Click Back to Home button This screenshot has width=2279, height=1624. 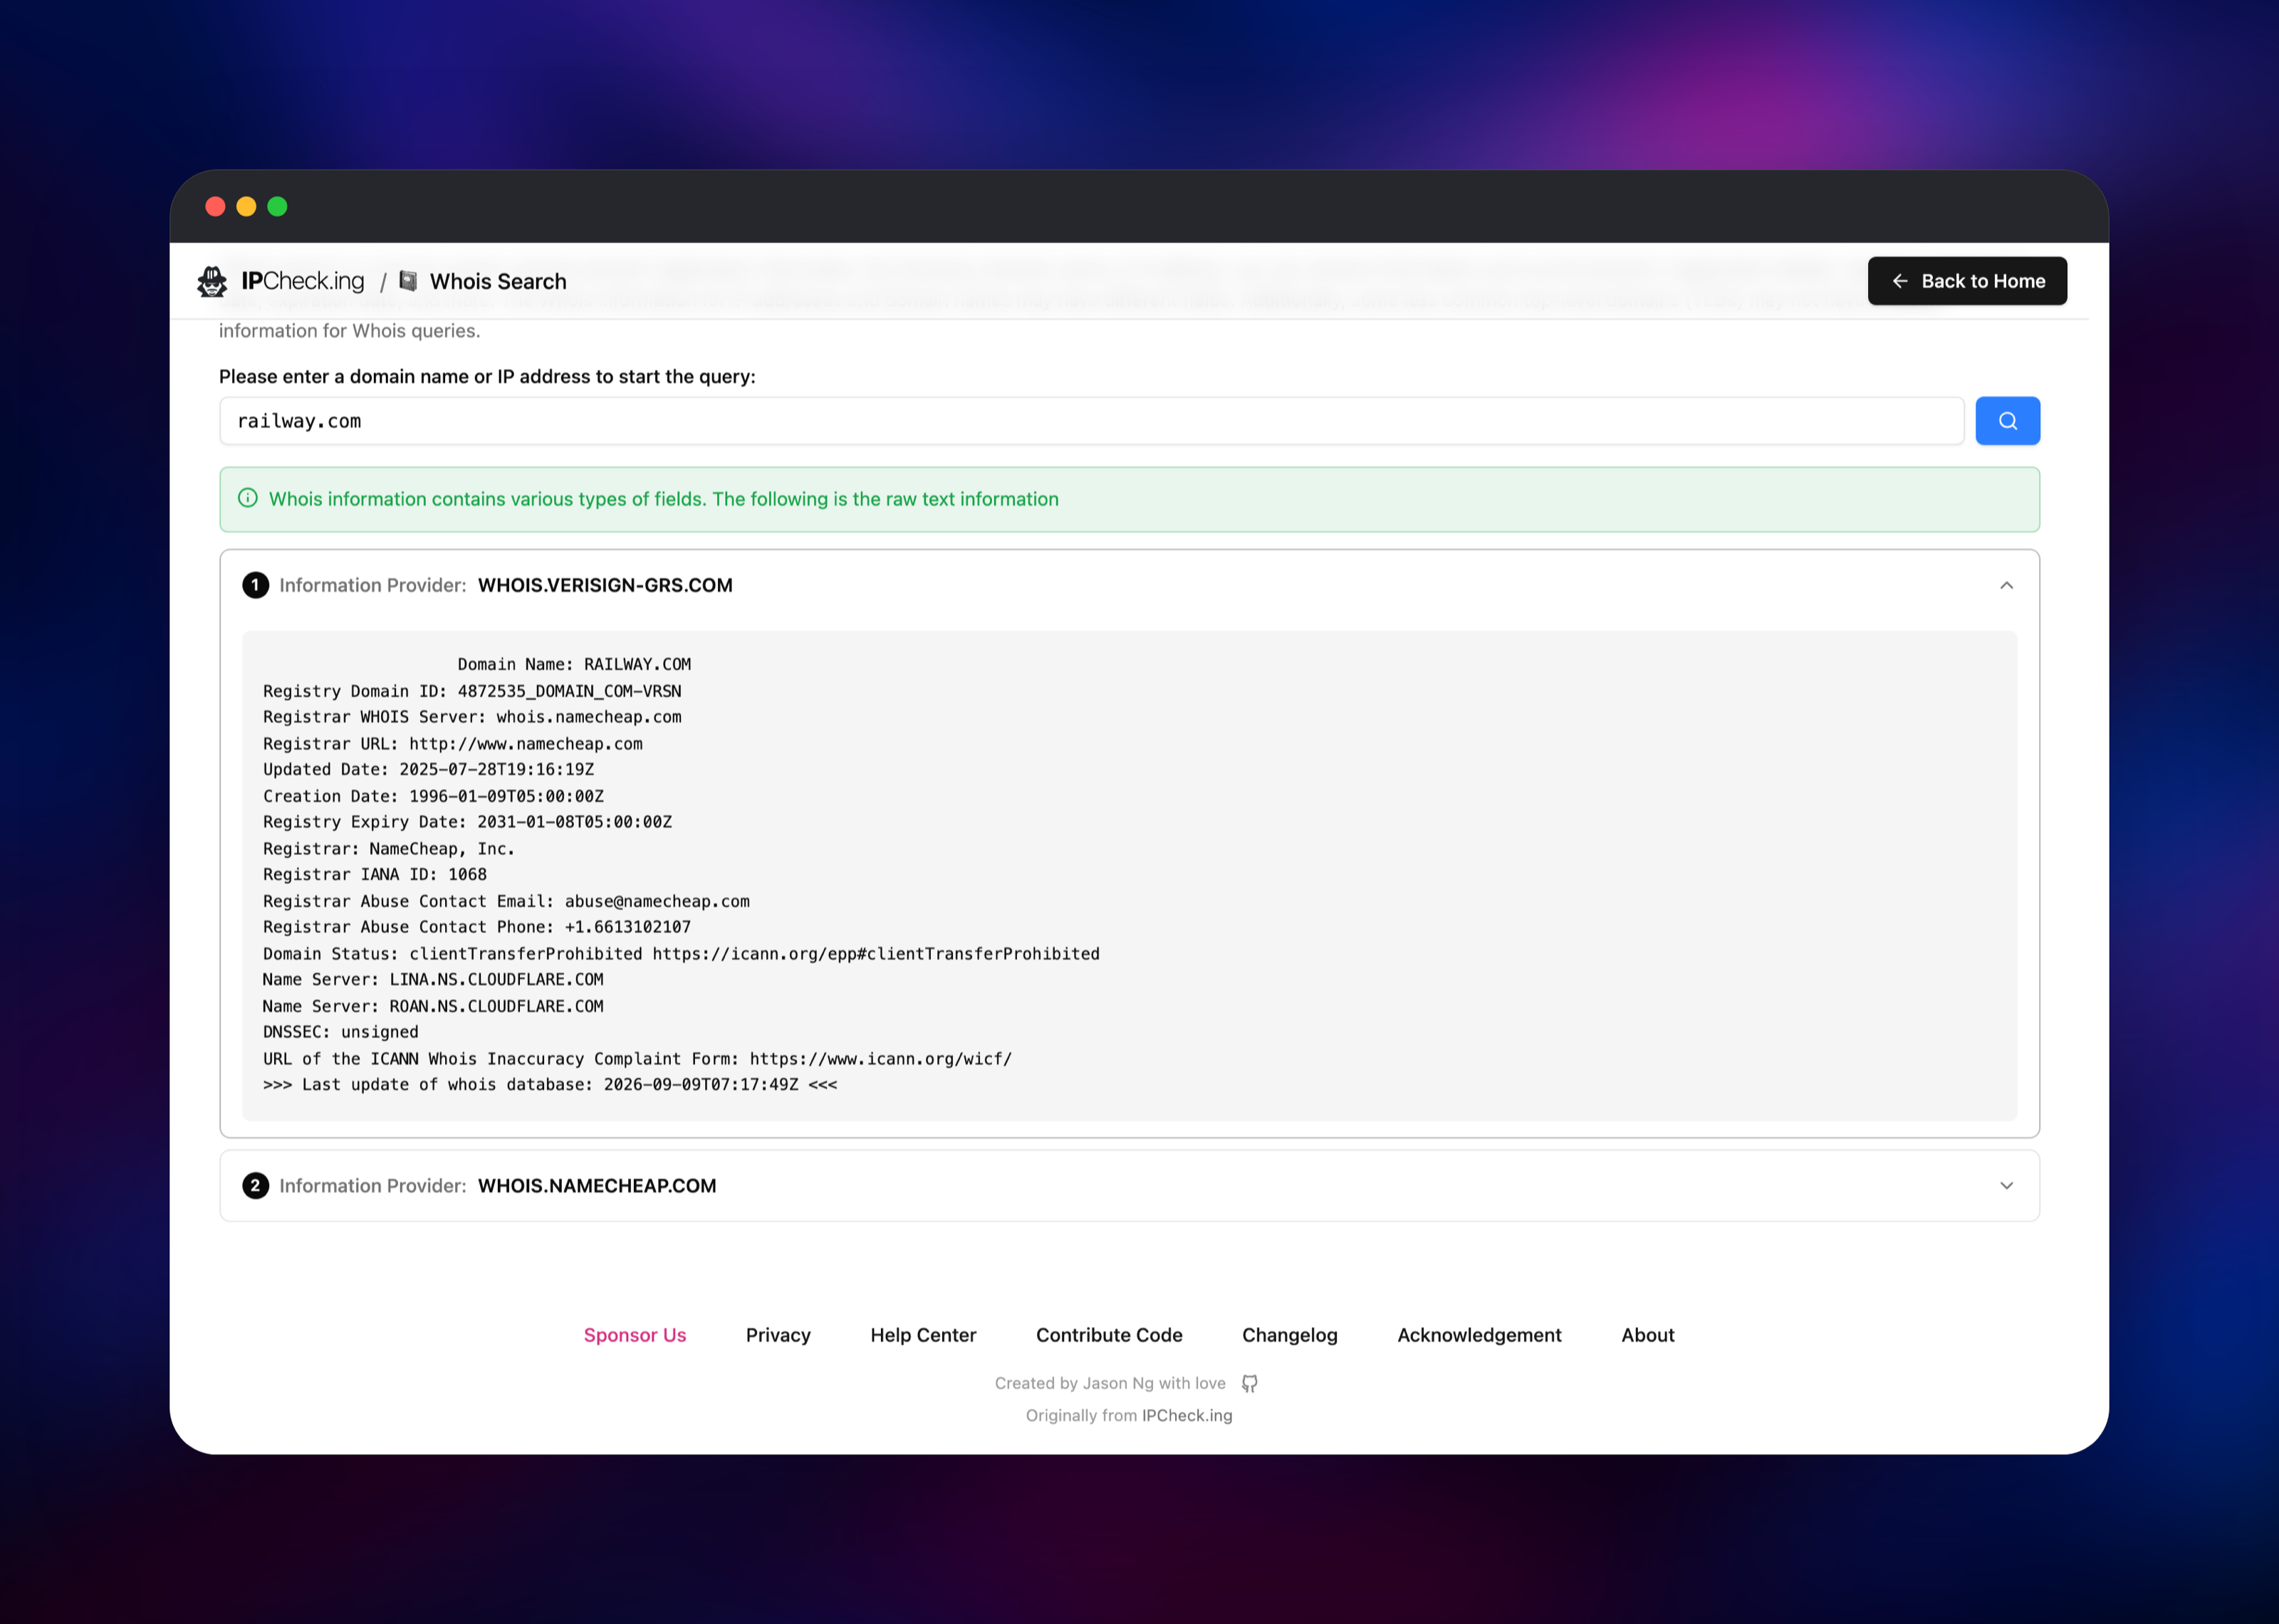pyautogui.click(x=1967, y=281)
